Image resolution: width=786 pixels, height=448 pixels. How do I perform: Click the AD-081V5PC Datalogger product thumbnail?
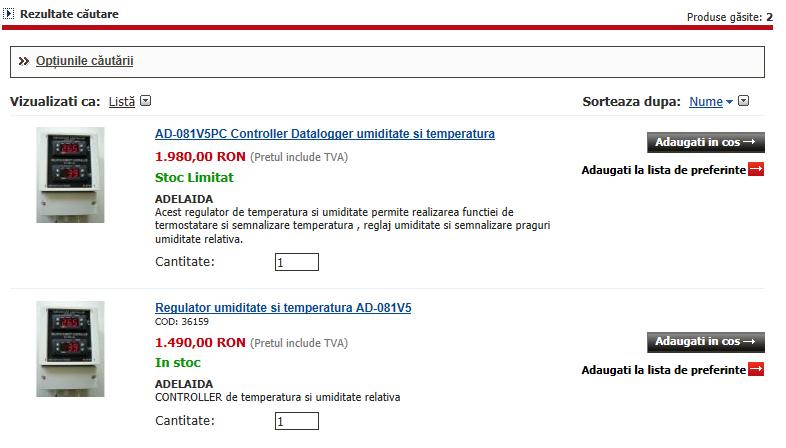click(70, 175)
